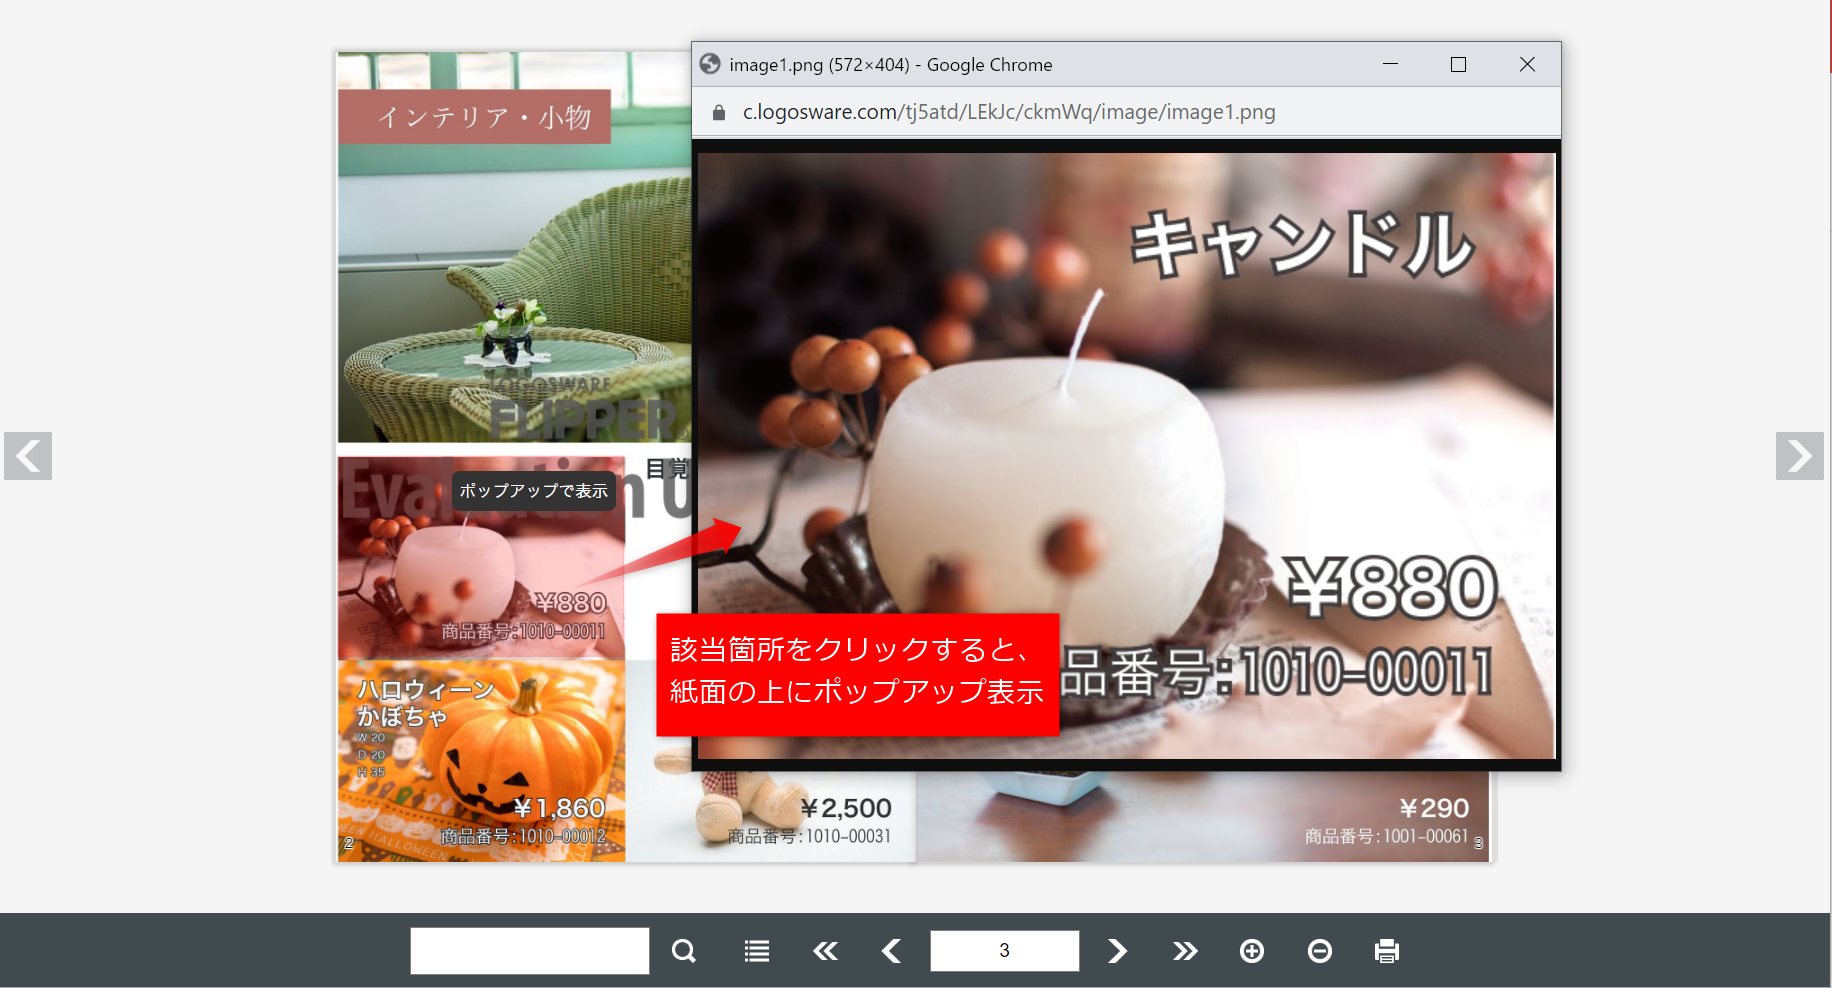Click the Halloween pumpkin ¥1,860 product
The width and height of the screenshot is (1832, 988).
pyautogui.click(x=481, y=762)
